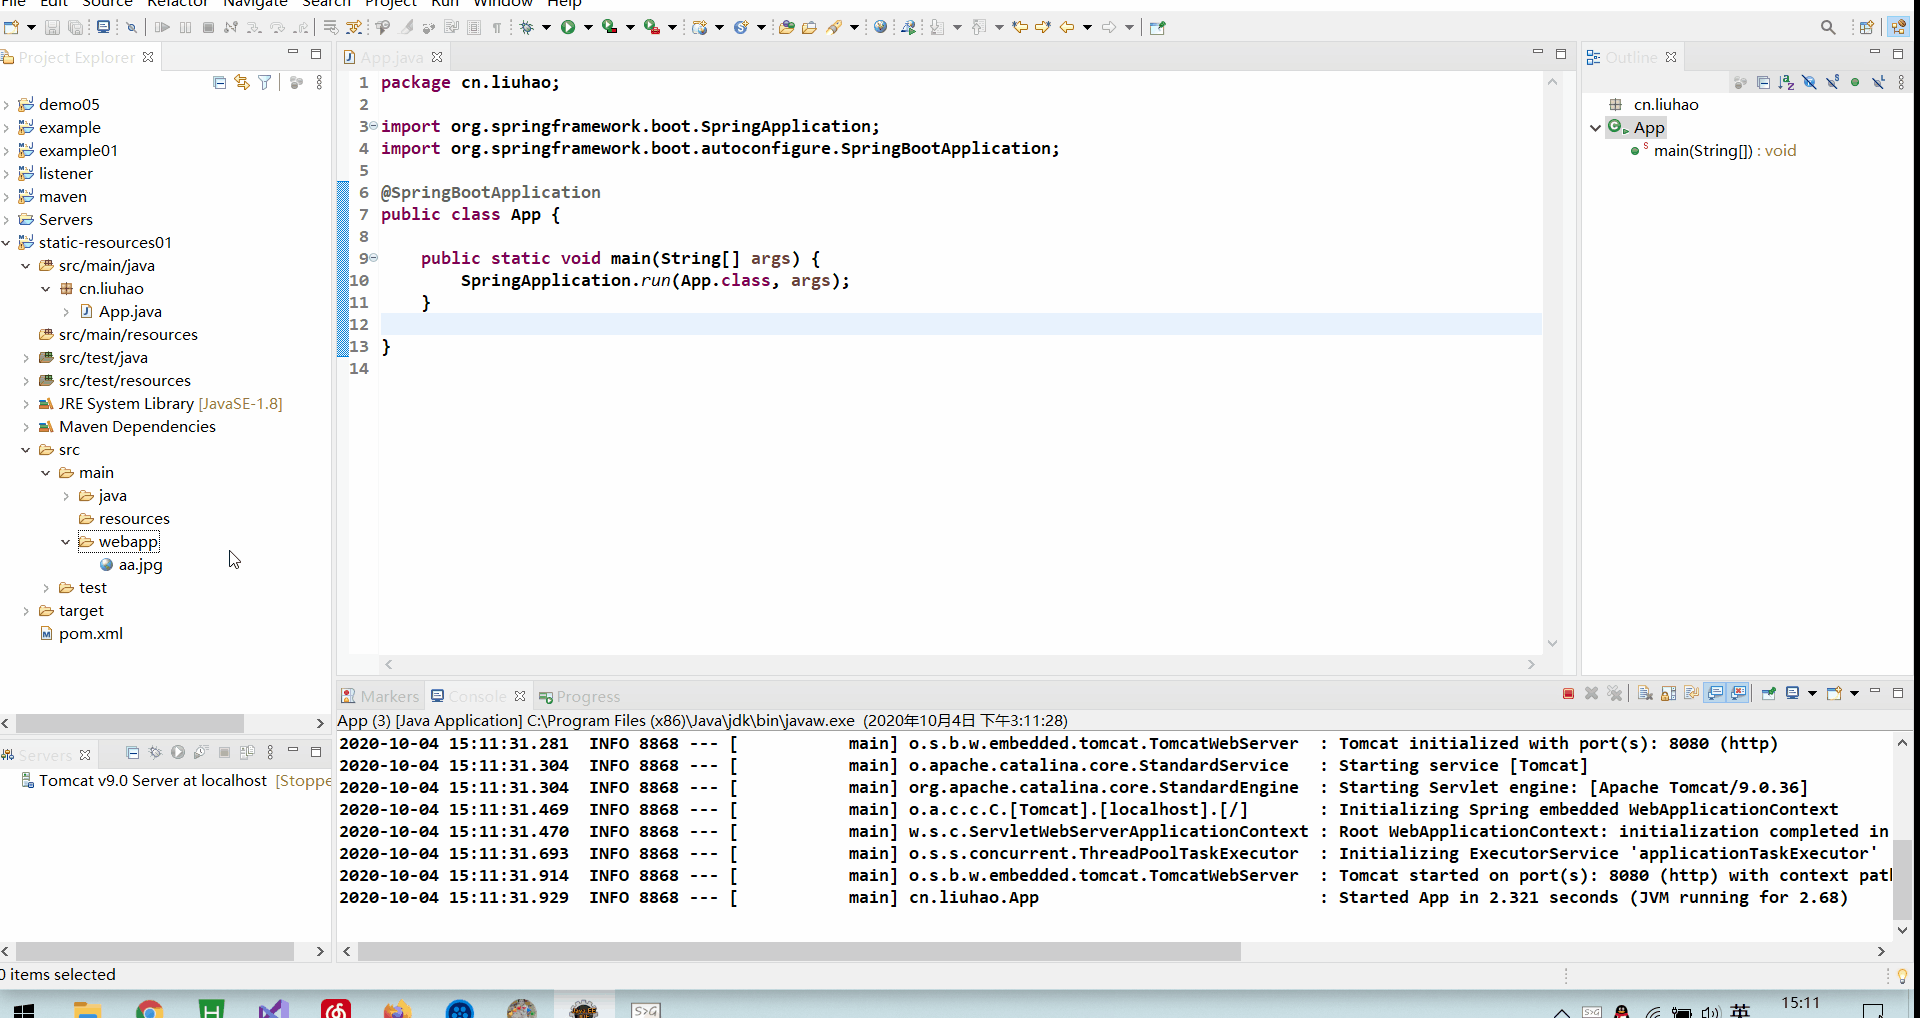This screenshot has width=1920, height=1018.
Task: Expand the target folder
Action: 26,611
